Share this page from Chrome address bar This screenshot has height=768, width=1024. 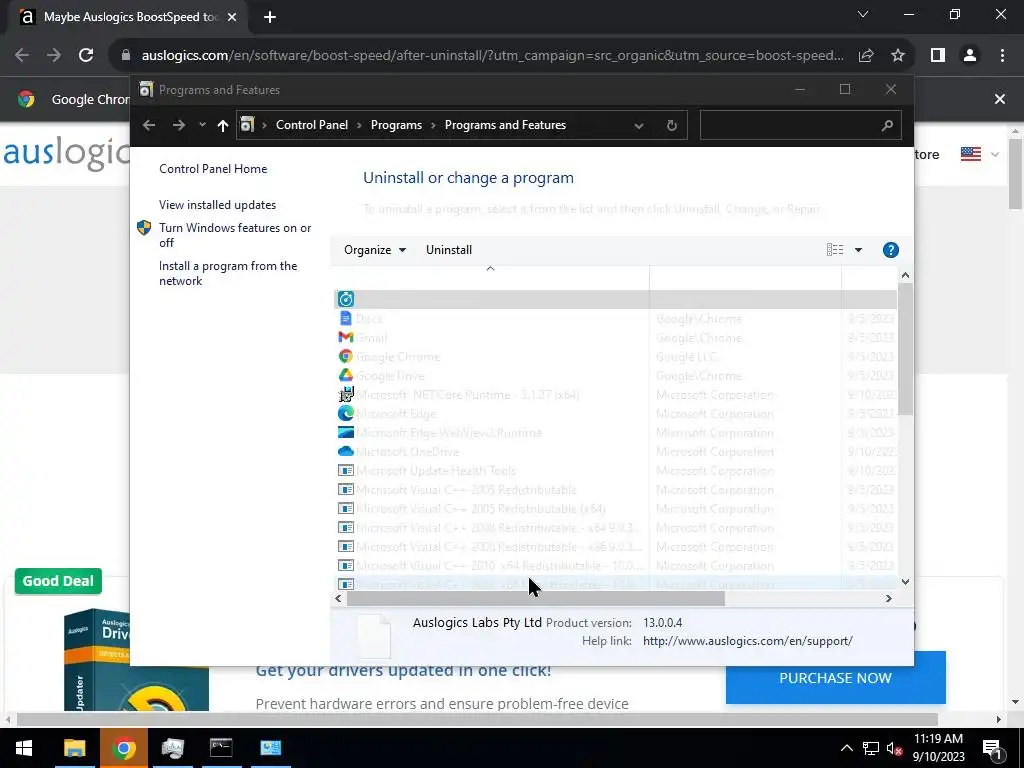(866, 55)
